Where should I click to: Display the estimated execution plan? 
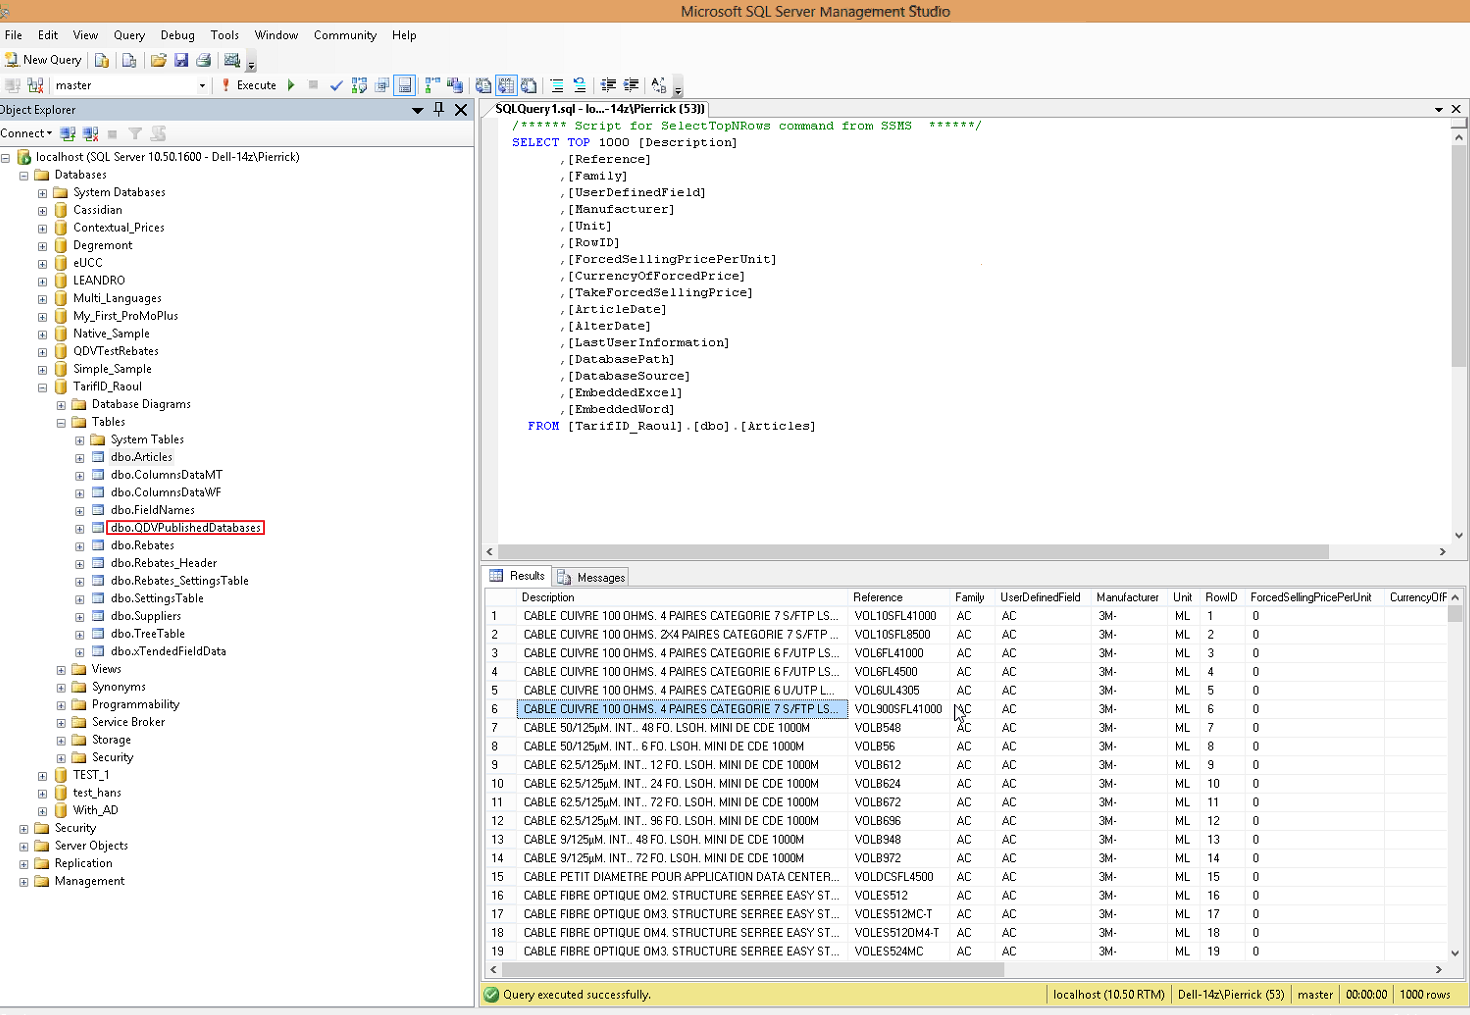coord(359,85)
